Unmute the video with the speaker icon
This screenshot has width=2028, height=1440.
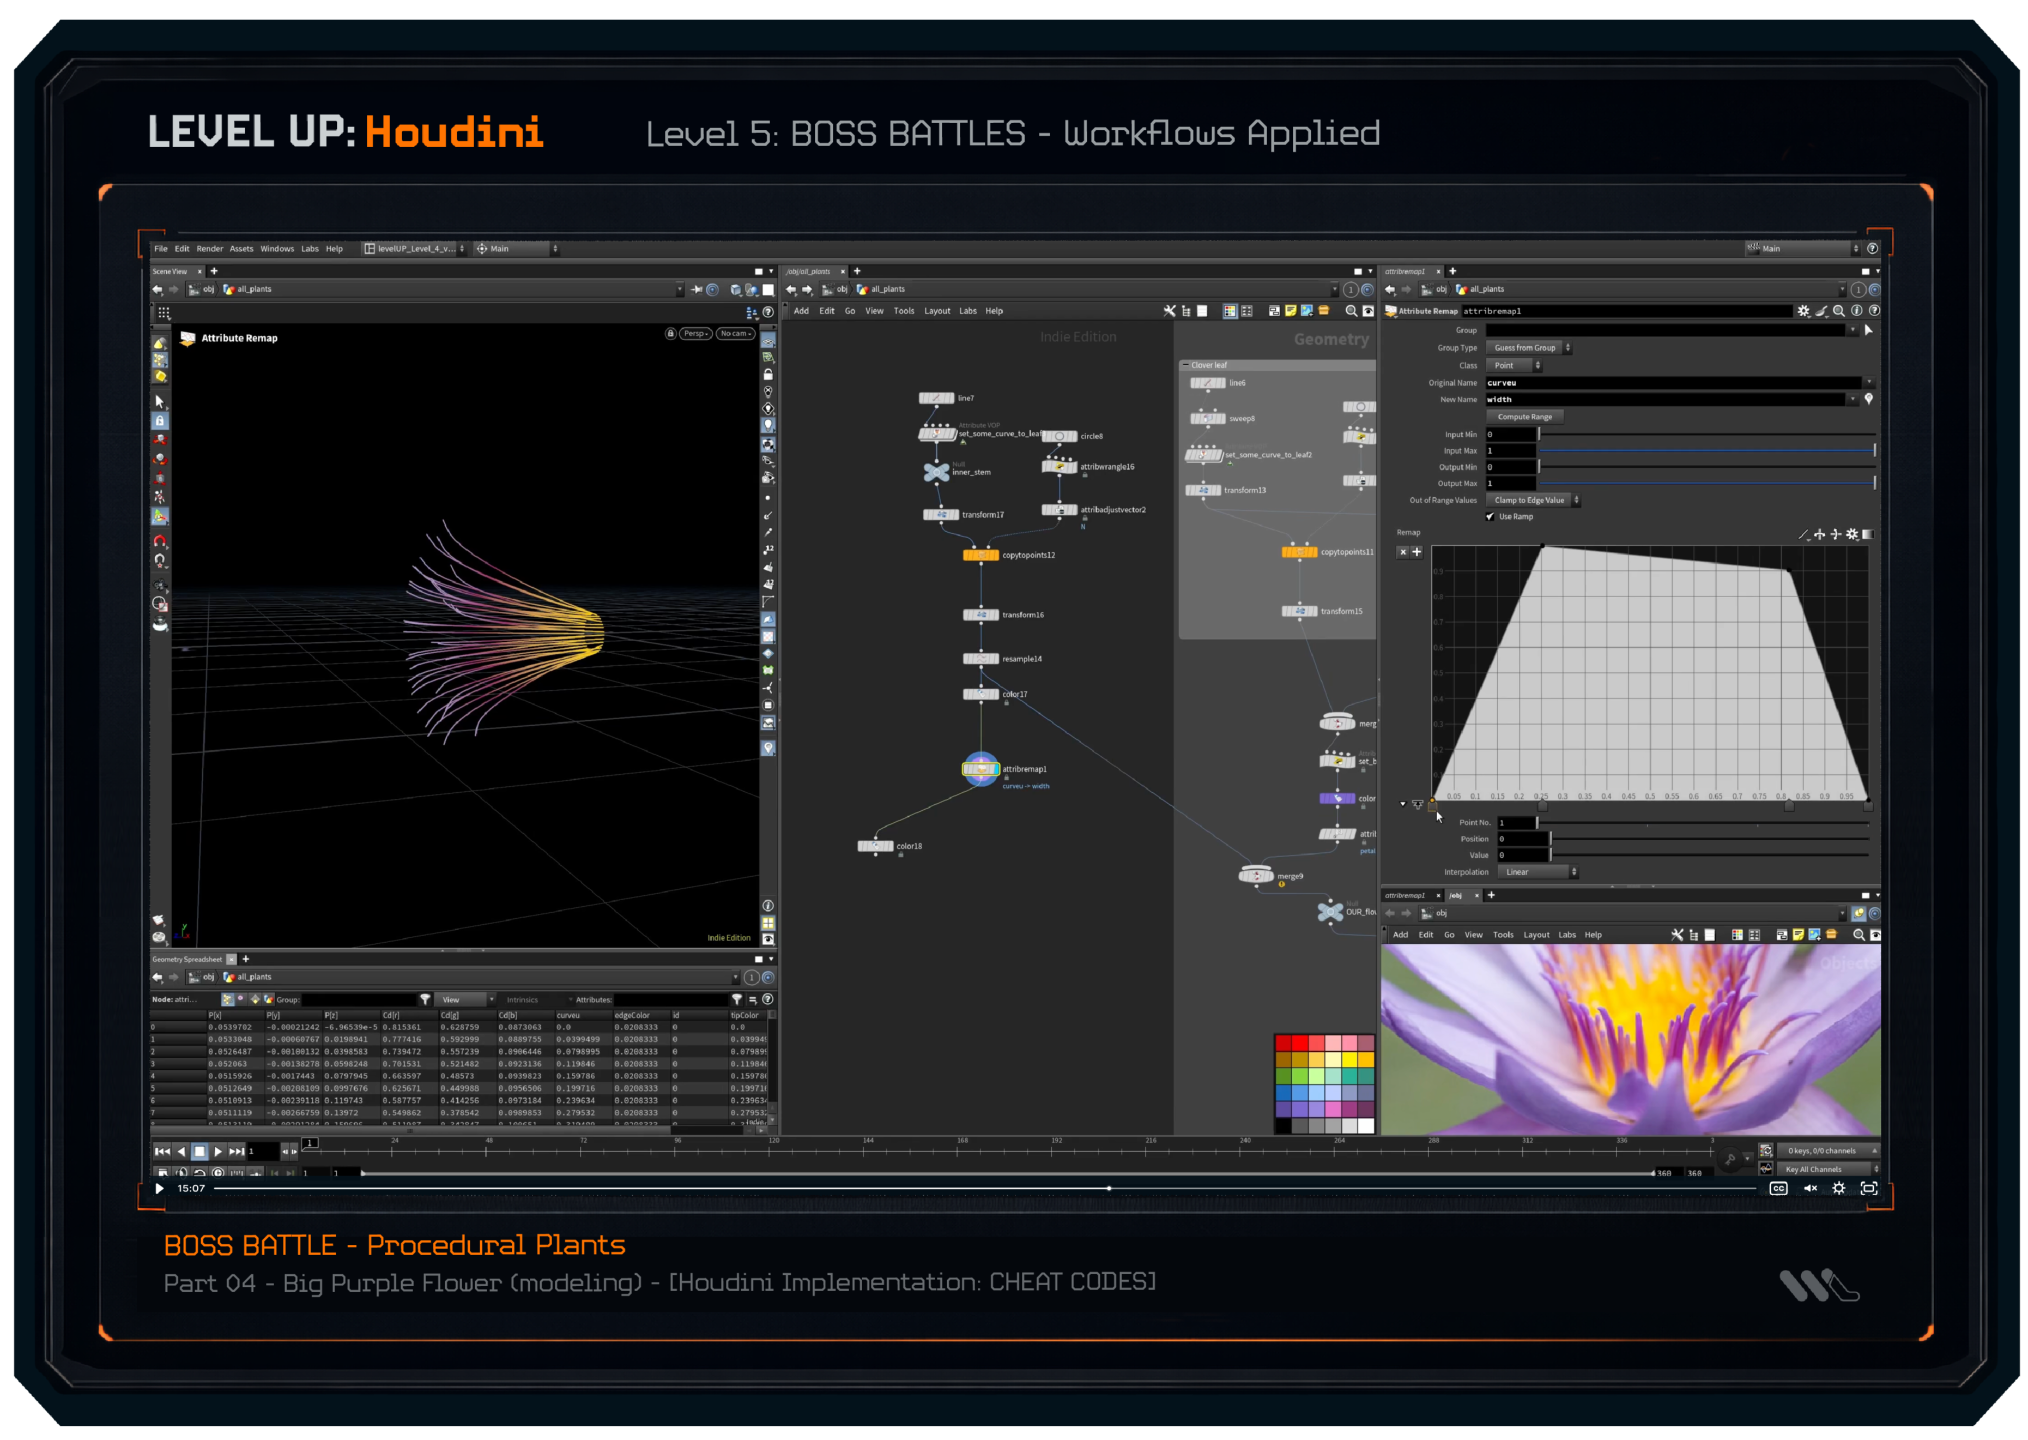click(1810, 1188)
